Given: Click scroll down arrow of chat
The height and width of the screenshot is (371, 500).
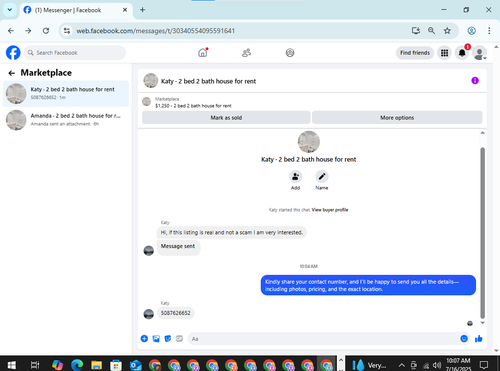Looking at the screenshot, I should pos(482,323).
